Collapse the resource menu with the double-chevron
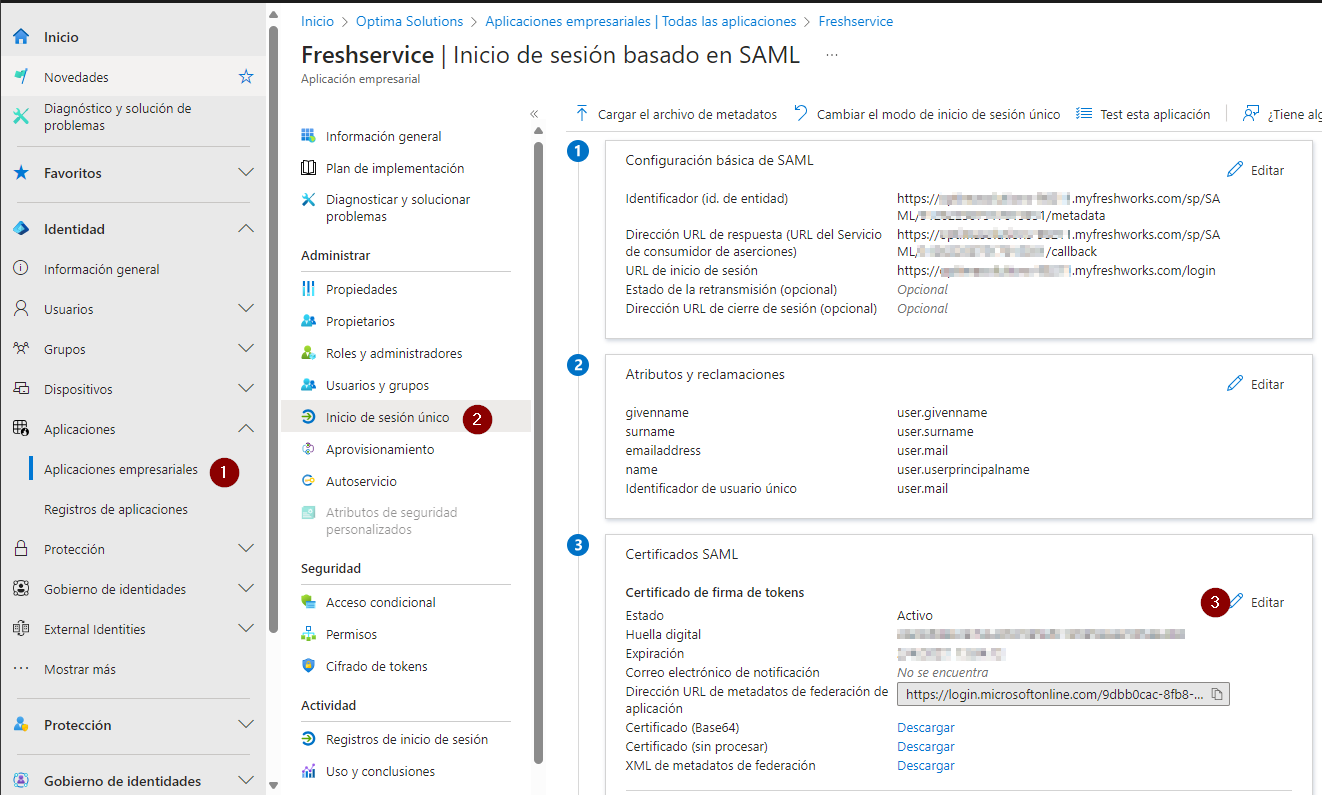 pyautogui.click(x=534, y=114)
